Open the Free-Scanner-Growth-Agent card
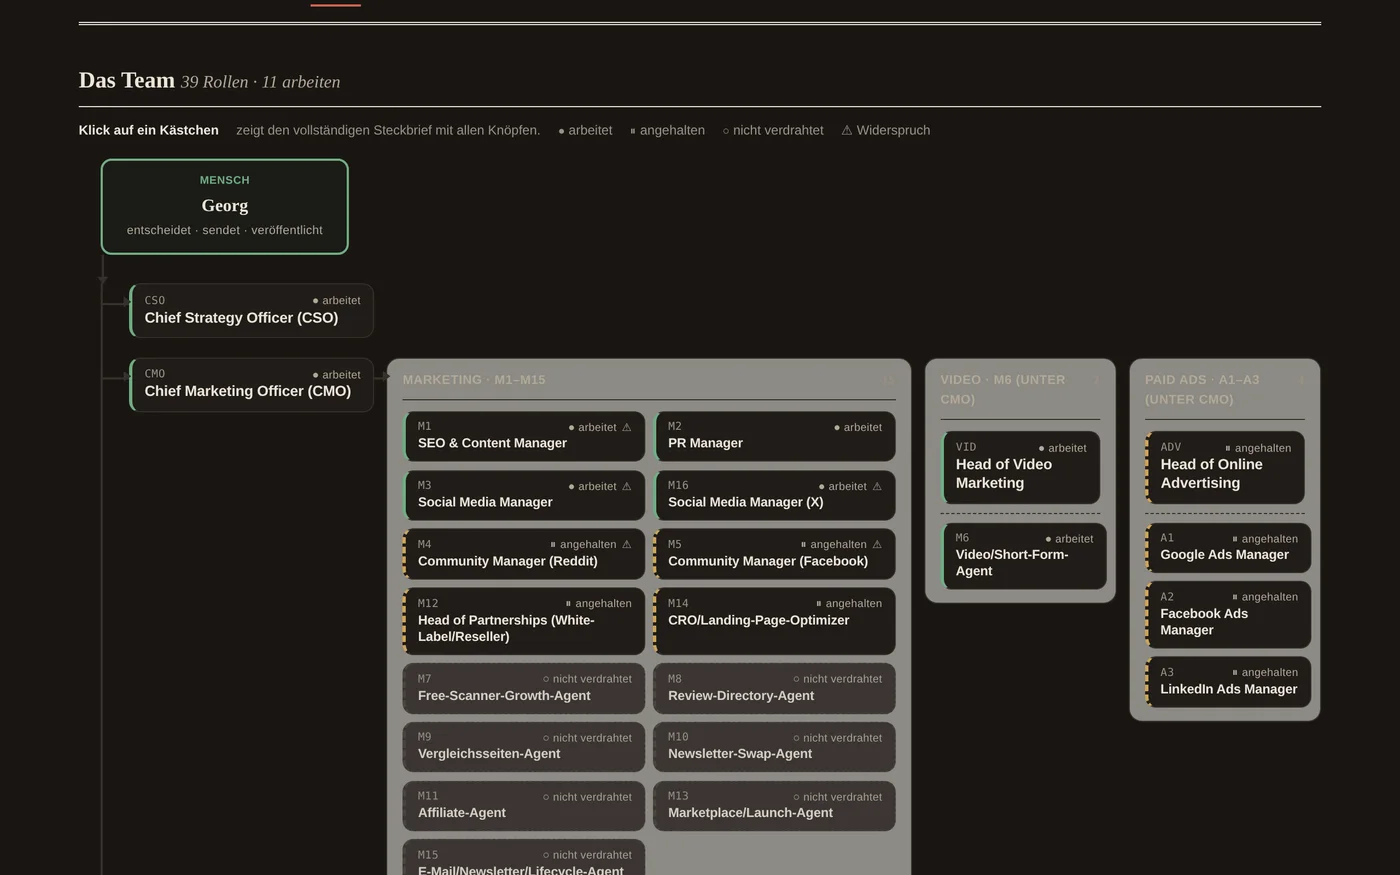This screenshot has width=1400, height=875. tap(524, 688)
